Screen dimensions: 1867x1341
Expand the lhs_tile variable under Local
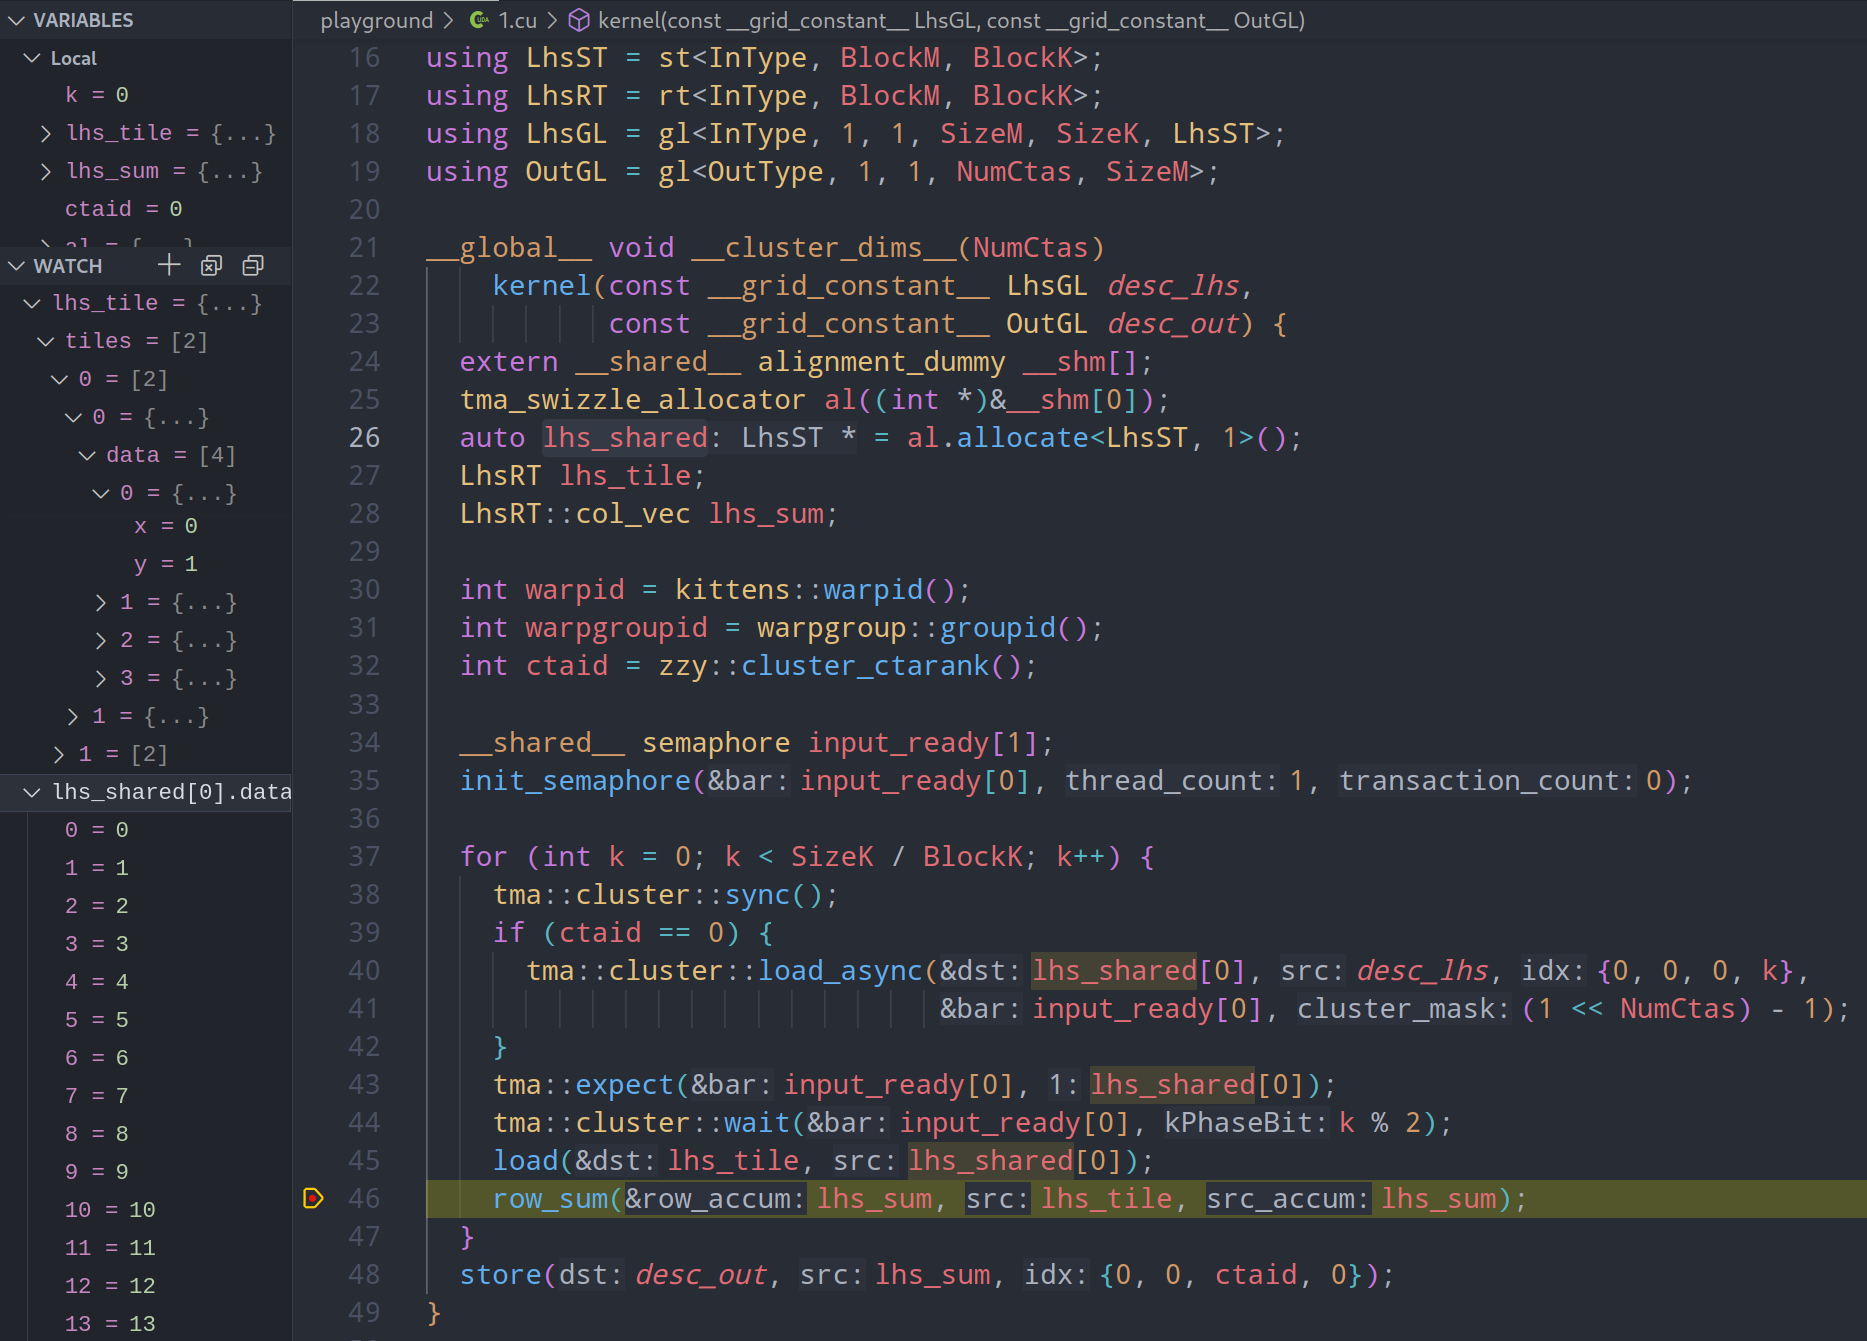[x=45, y=132]
